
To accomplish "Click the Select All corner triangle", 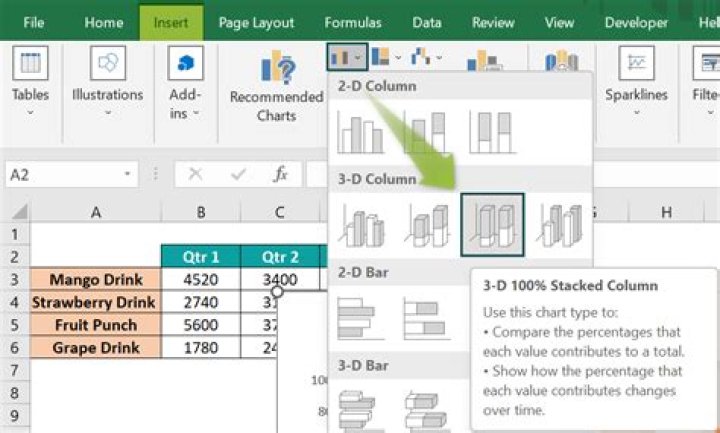I will tap(19, 212).
